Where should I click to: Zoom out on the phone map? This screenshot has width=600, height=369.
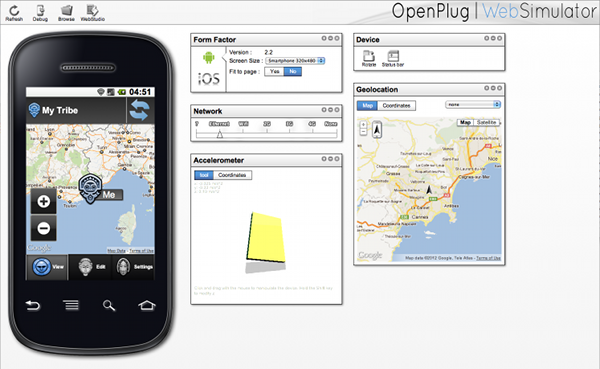pyautogui.click(x=44, y=228)
